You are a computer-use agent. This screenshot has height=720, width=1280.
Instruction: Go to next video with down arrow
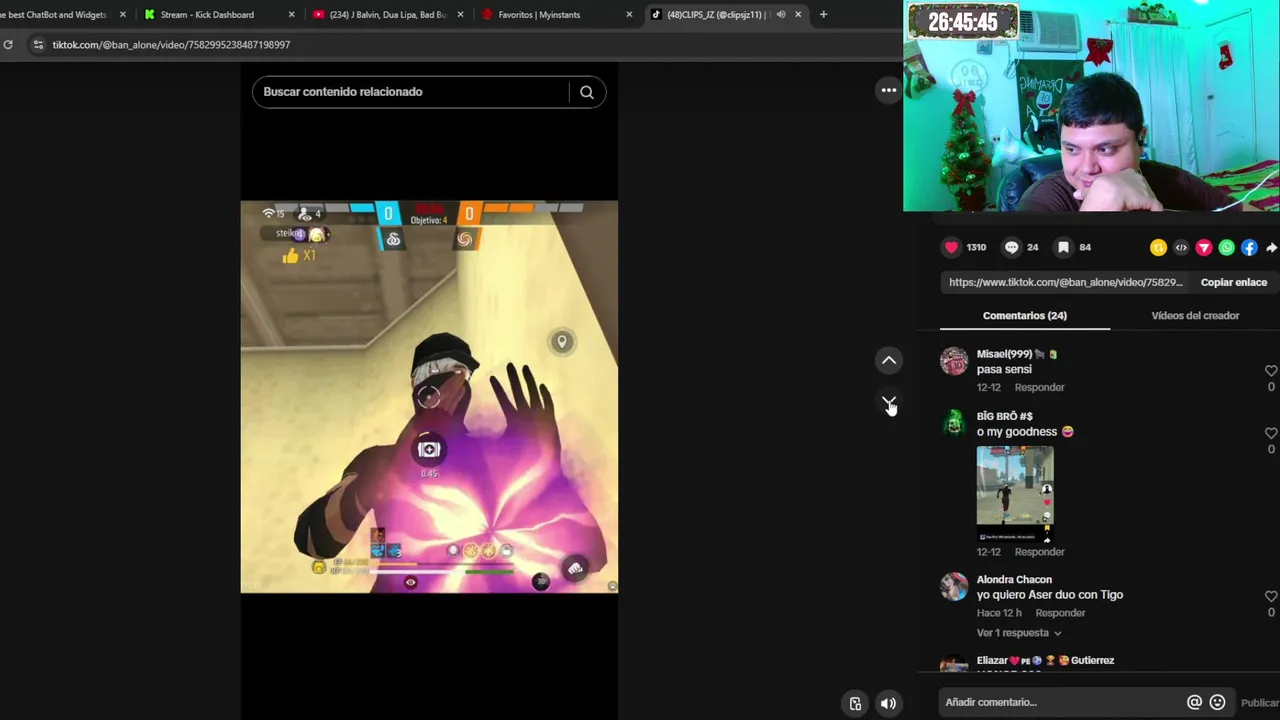coord(889,402)
